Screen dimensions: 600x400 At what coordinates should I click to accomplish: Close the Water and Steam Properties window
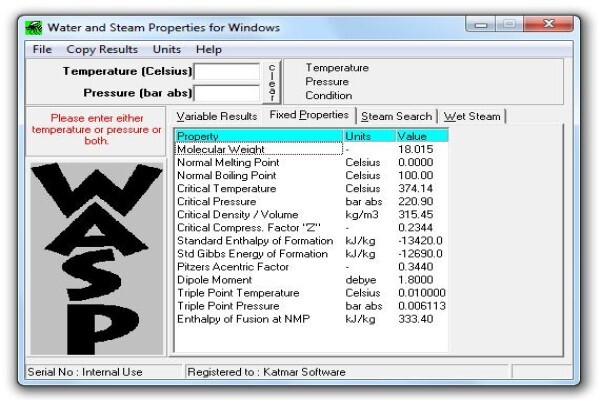tap(549, 24)
